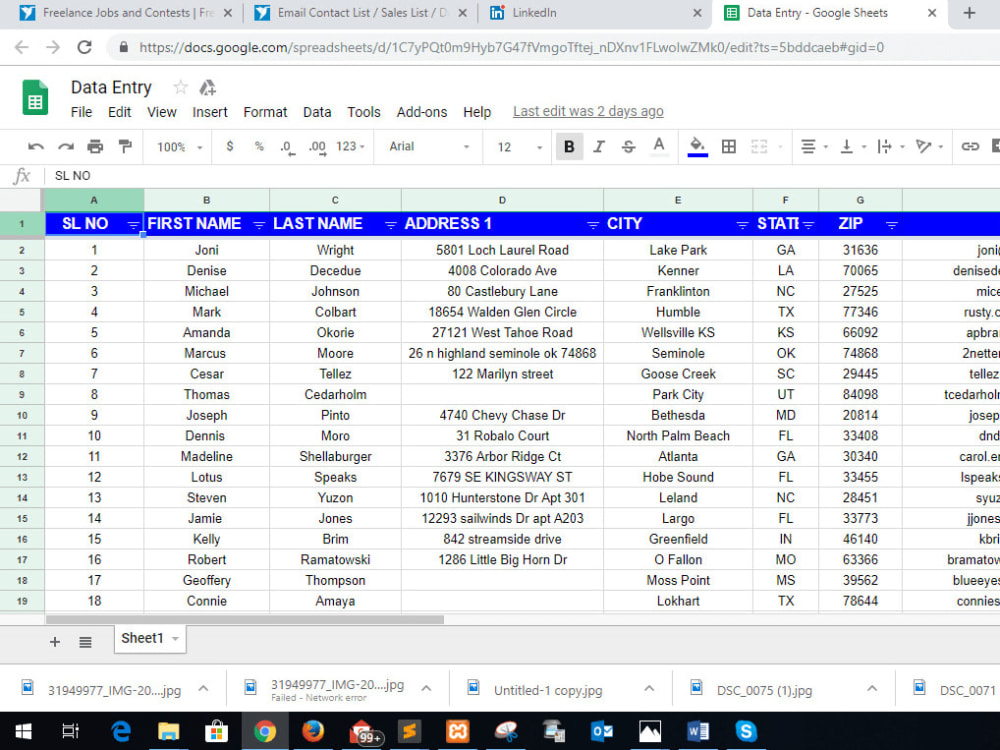Open the Insert menu
1000x750 pixels.
[210, 112]
